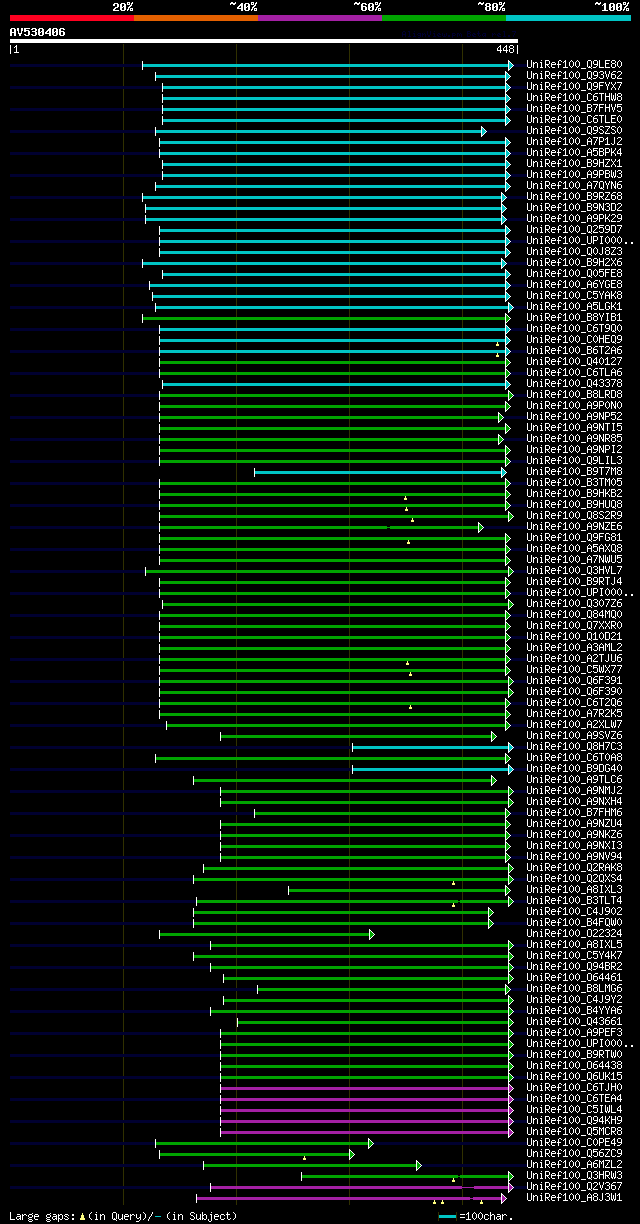Click the UniRef100_A9NZE6 label
640x1224 pixels.
(574, 527)
